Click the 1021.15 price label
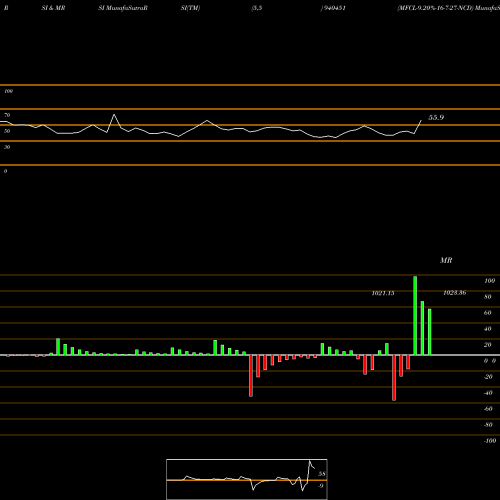 (383, 293)
